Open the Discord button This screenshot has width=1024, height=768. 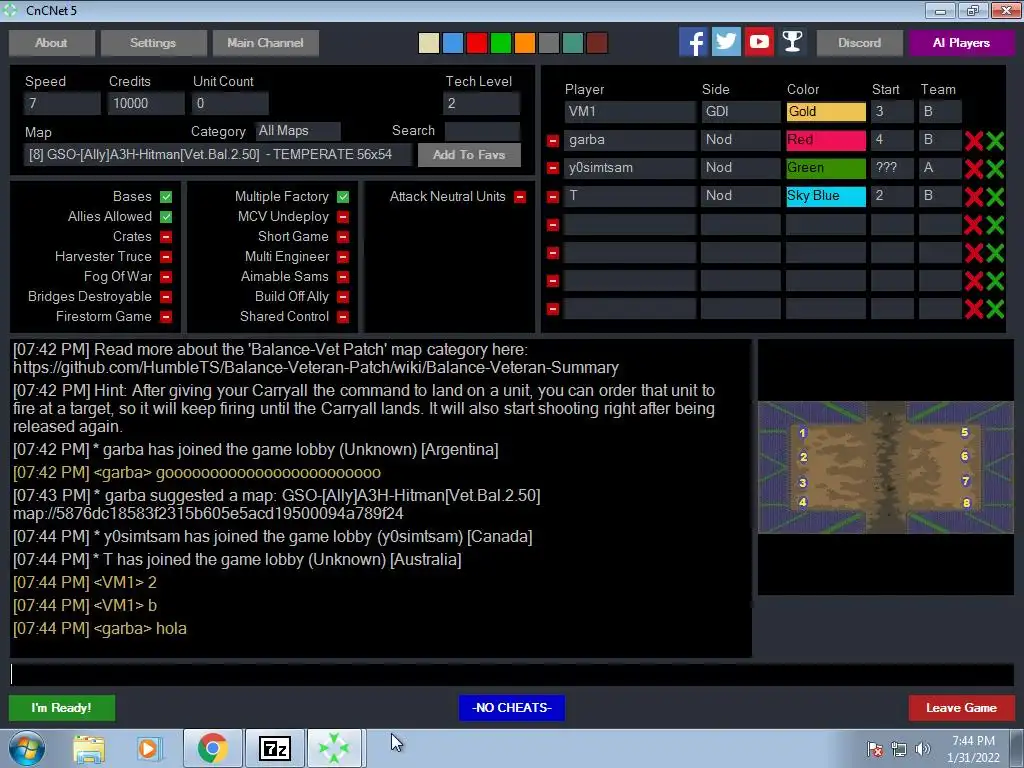click(859, 42)
